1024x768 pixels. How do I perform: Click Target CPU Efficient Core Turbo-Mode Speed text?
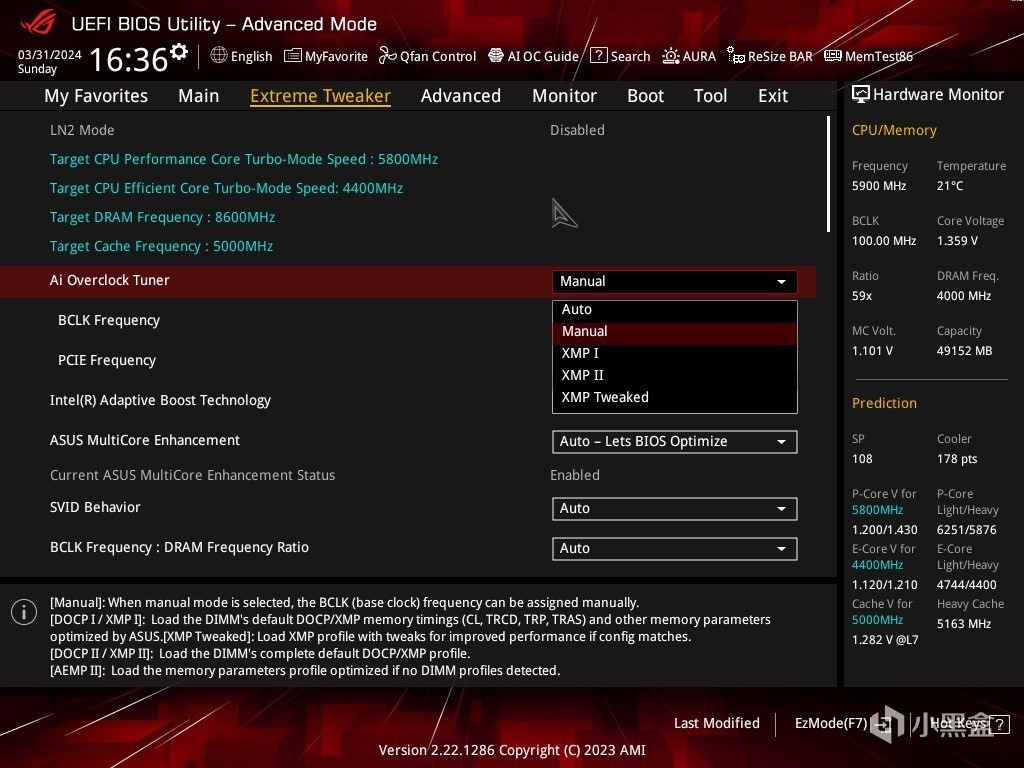point(226,188)
